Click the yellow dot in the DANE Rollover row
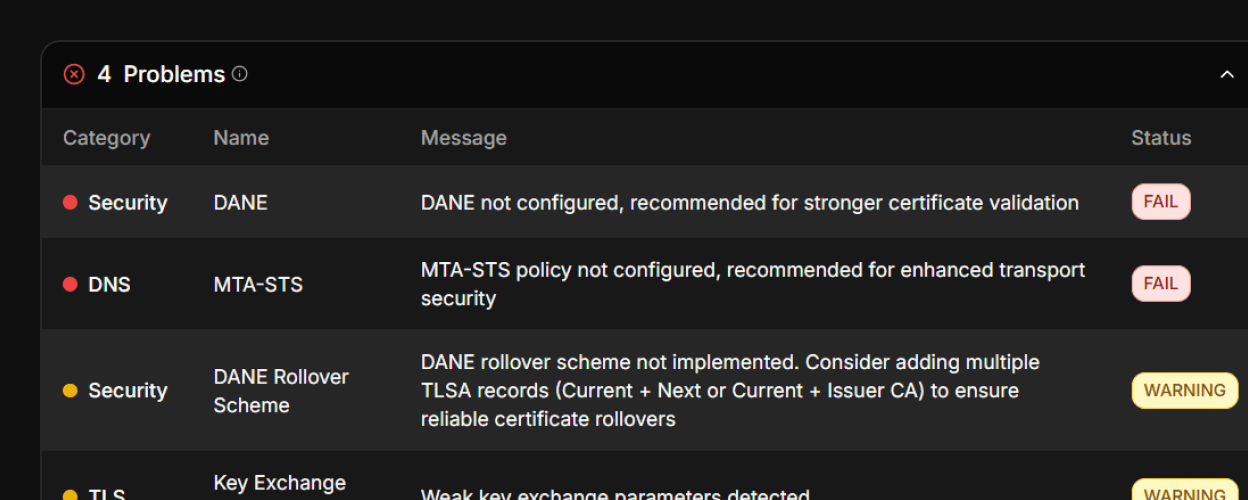Screen dimensions: 1248x500 [x=70, y=390]
